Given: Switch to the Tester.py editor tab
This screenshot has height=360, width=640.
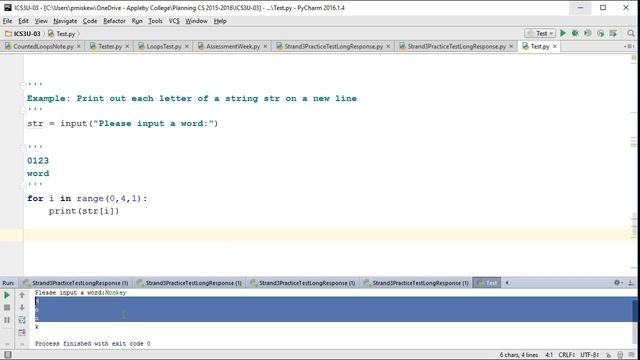Looking at the screenshot, I should pos(109,46).
